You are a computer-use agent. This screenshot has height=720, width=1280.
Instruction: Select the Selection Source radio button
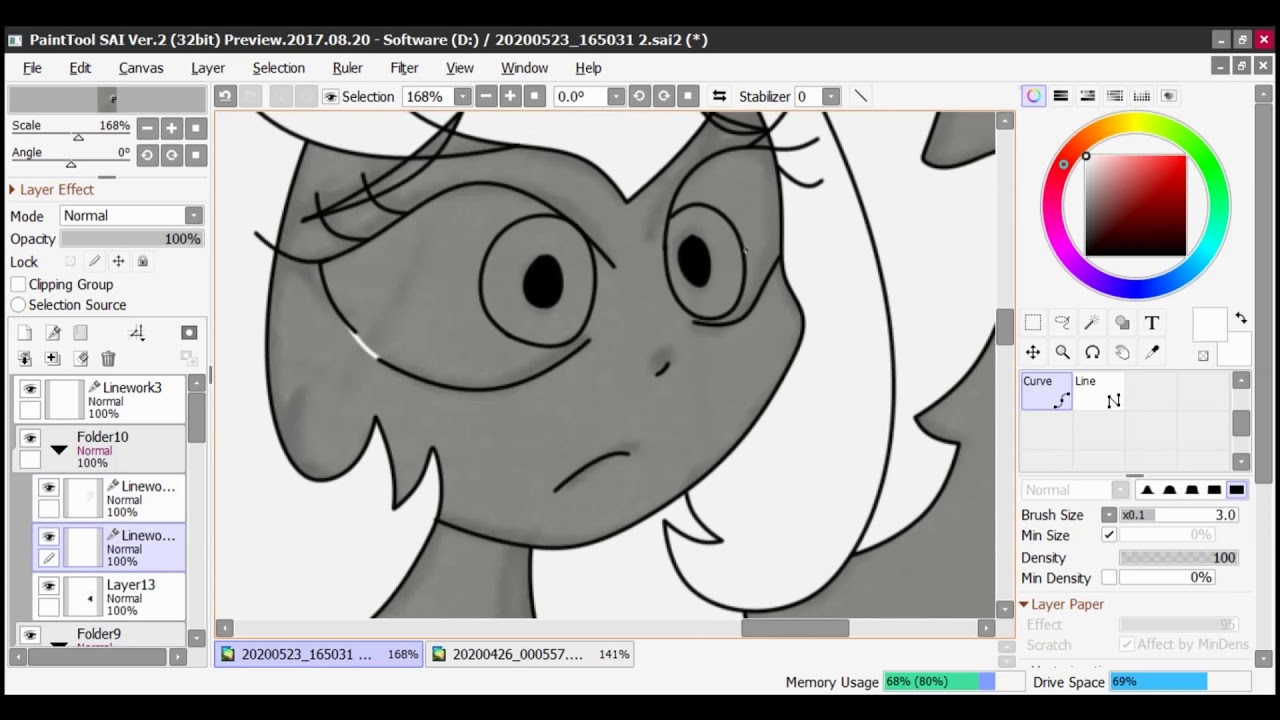point(18,305)
